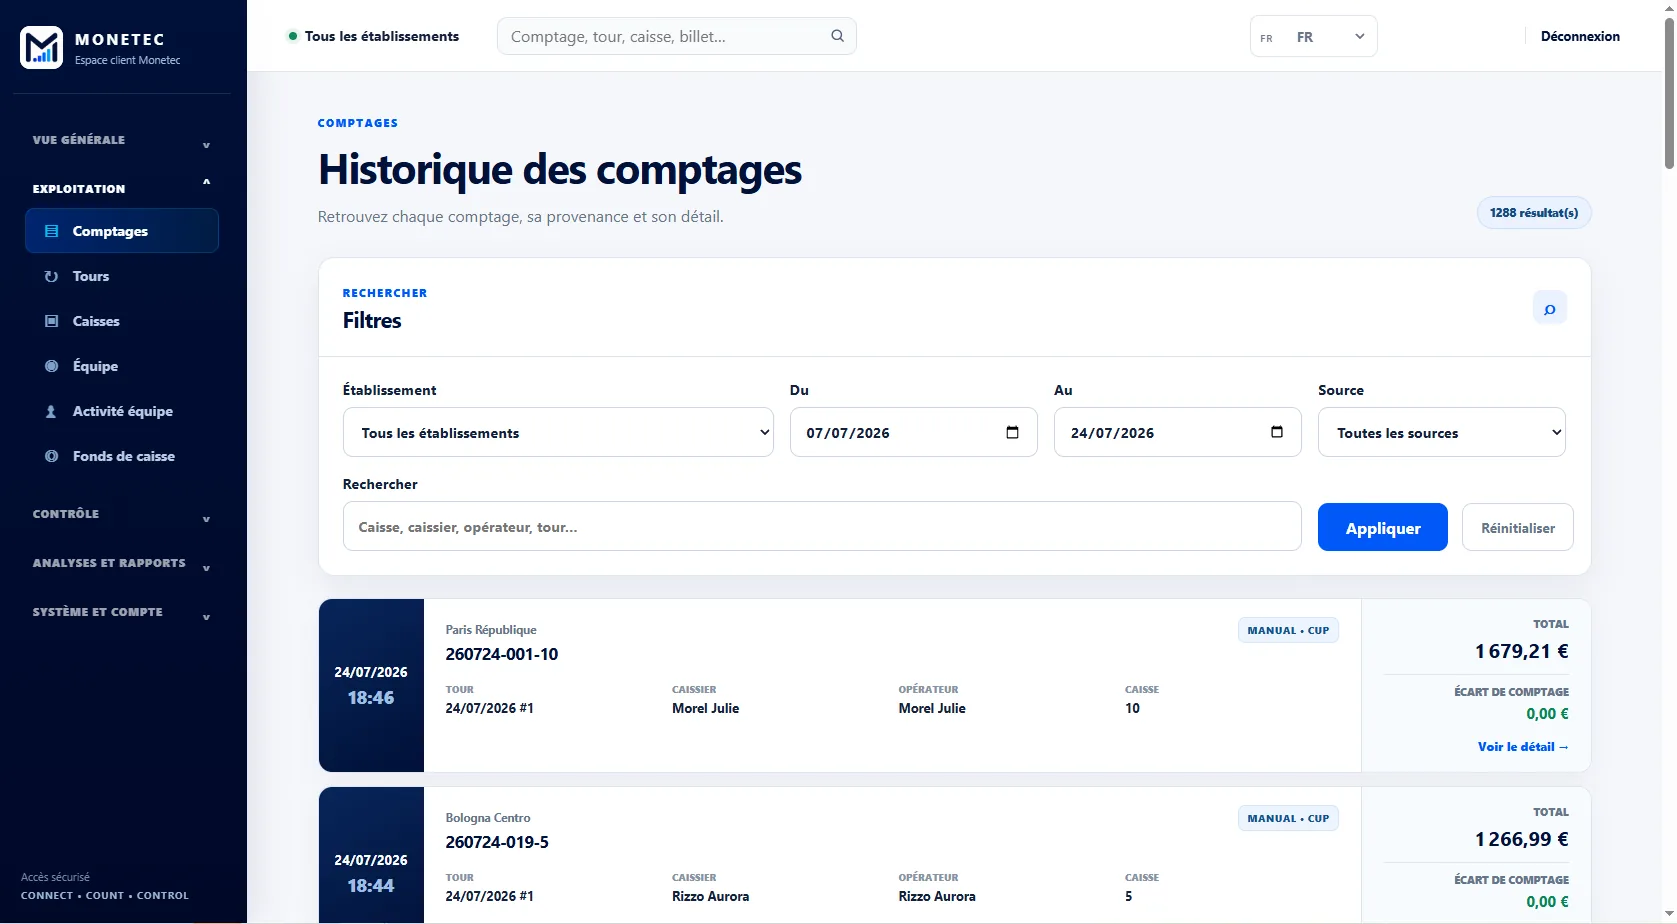Open the FR language dropdown
Image resolution: width=1677 pixels, height=924 pixels.
(x=1313, y=37)
